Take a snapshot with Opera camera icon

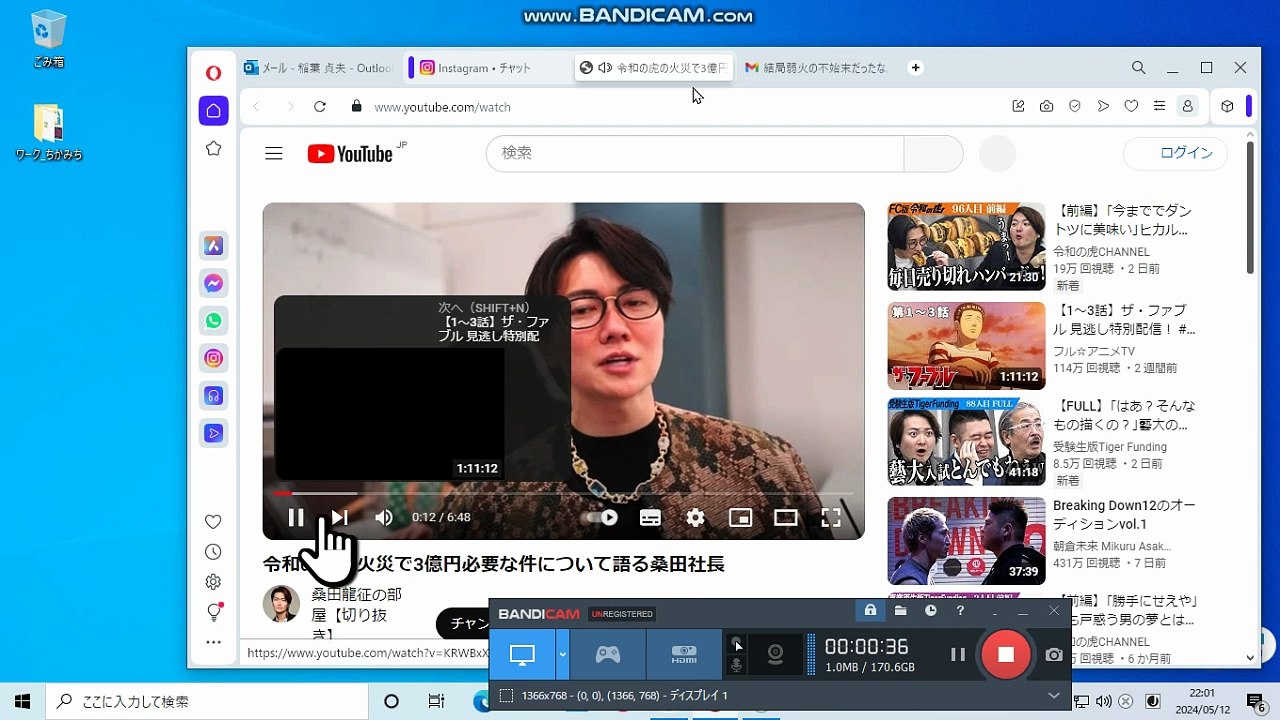(x=1046, y=106)
